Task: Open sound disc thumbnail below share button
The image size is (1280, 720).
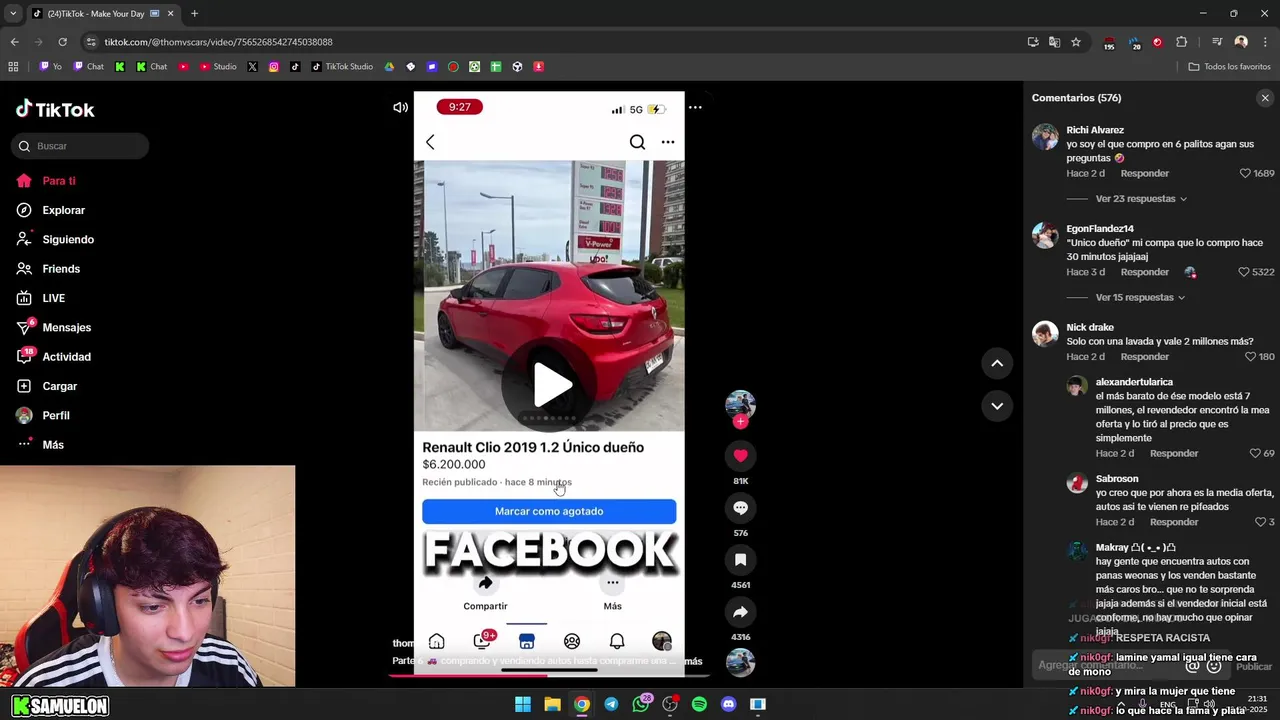Action: tap(740, 662)
